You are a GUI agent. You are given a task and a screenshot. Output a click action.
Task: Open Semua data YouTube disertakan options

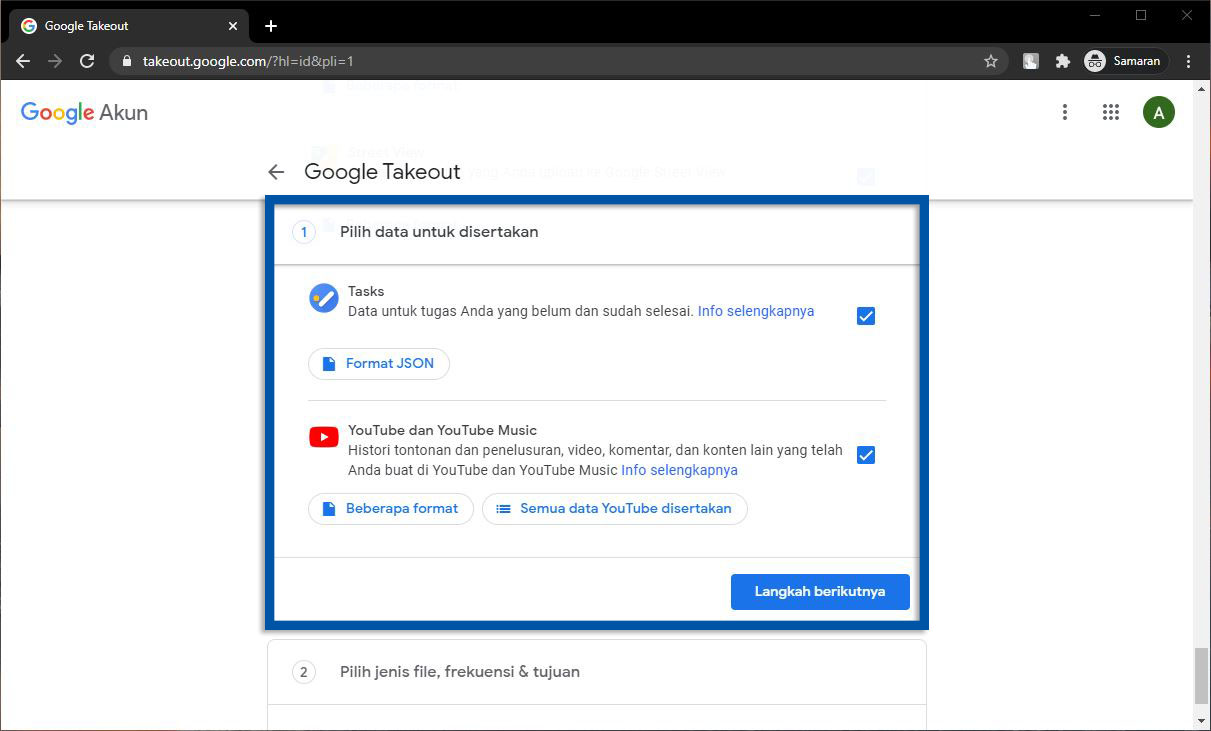(614, 508)
